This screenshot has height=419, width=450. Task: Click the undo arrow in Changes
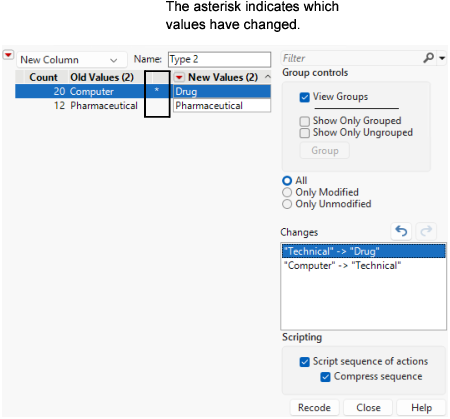[x=401, y=231]
